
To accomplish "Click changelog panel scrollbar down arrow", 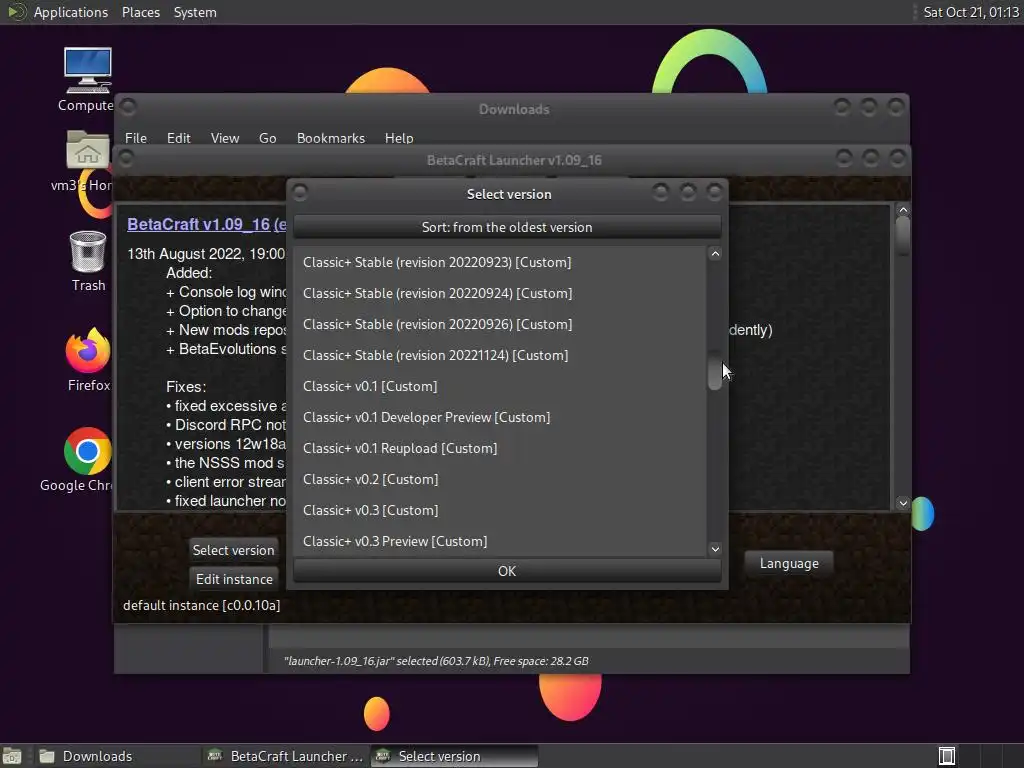I will [x=903, y=503].
